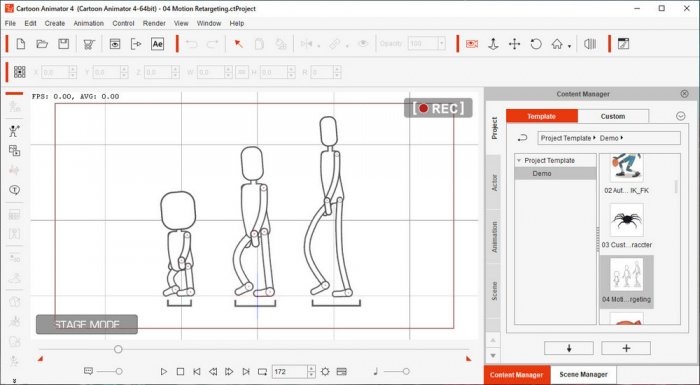Create a new project file
Viewport: 700px width, 385px height.
click(21, 44)
